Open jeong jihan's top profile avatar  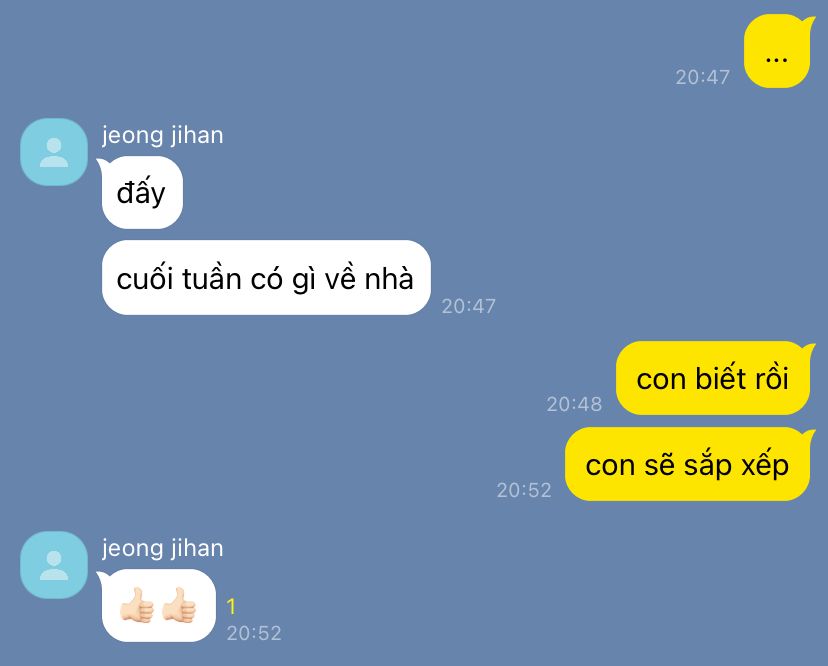(54, 152)
